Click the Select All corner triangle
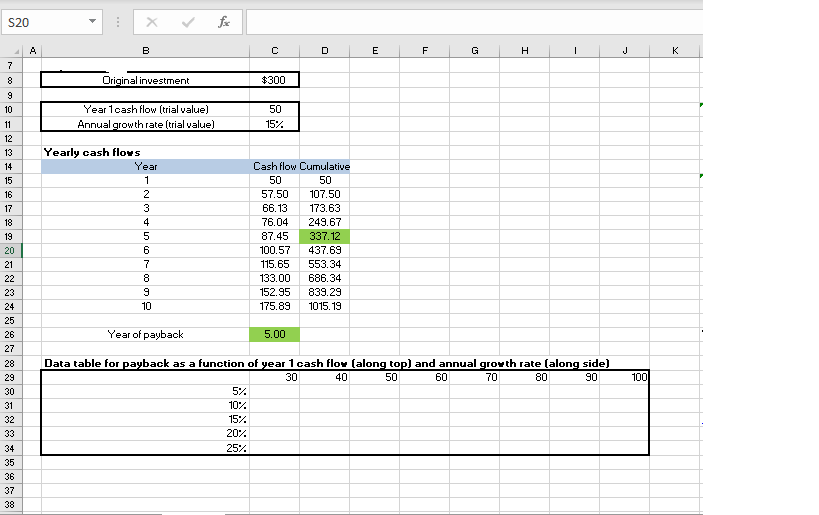The height and width of the screenshot is (515, 819). (x=17, y=51)
